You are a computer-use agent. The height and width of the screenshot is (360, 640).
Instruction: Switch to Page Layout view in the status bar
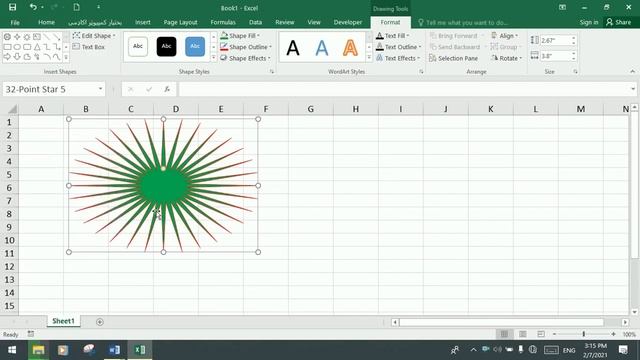click(x=522, y=334)
